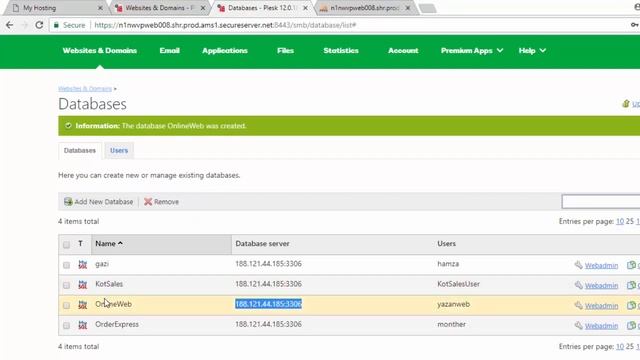Viewport: 640px width, 360px height.
Task: Reload the page with the refresh icon
Action: click(39, 25)
